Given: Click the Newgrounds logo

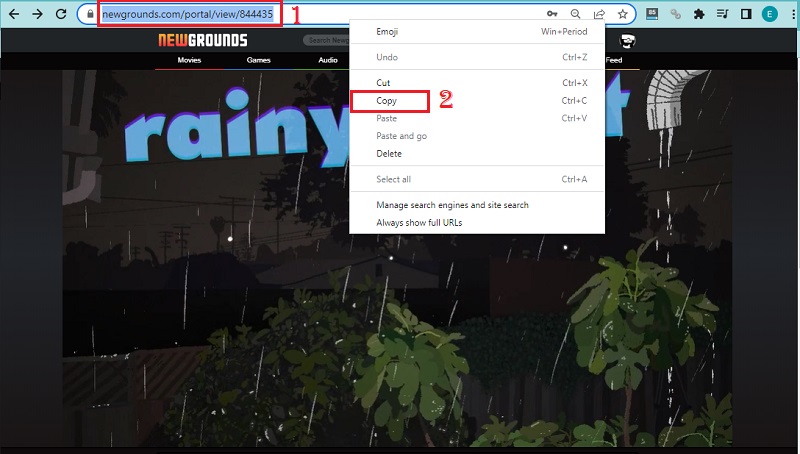Looking at the screenshot, I should (203, 40).
